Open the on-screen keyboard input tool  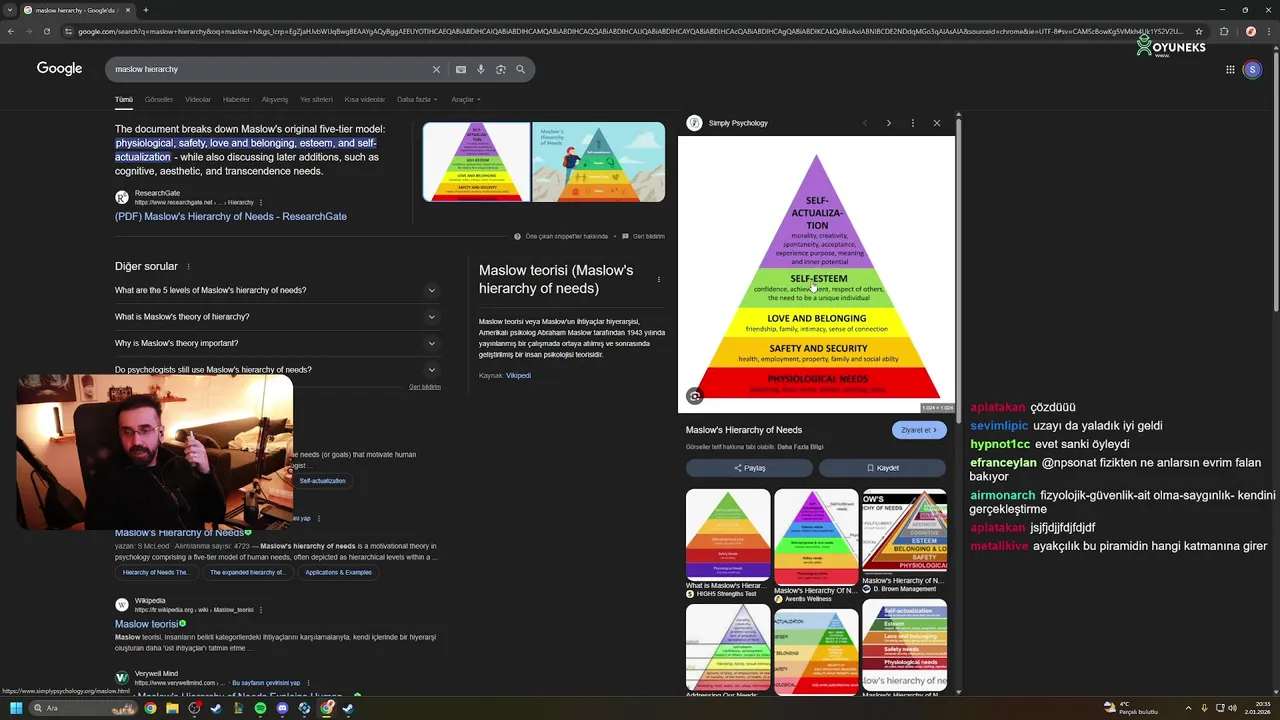click(x=461, y=70)
